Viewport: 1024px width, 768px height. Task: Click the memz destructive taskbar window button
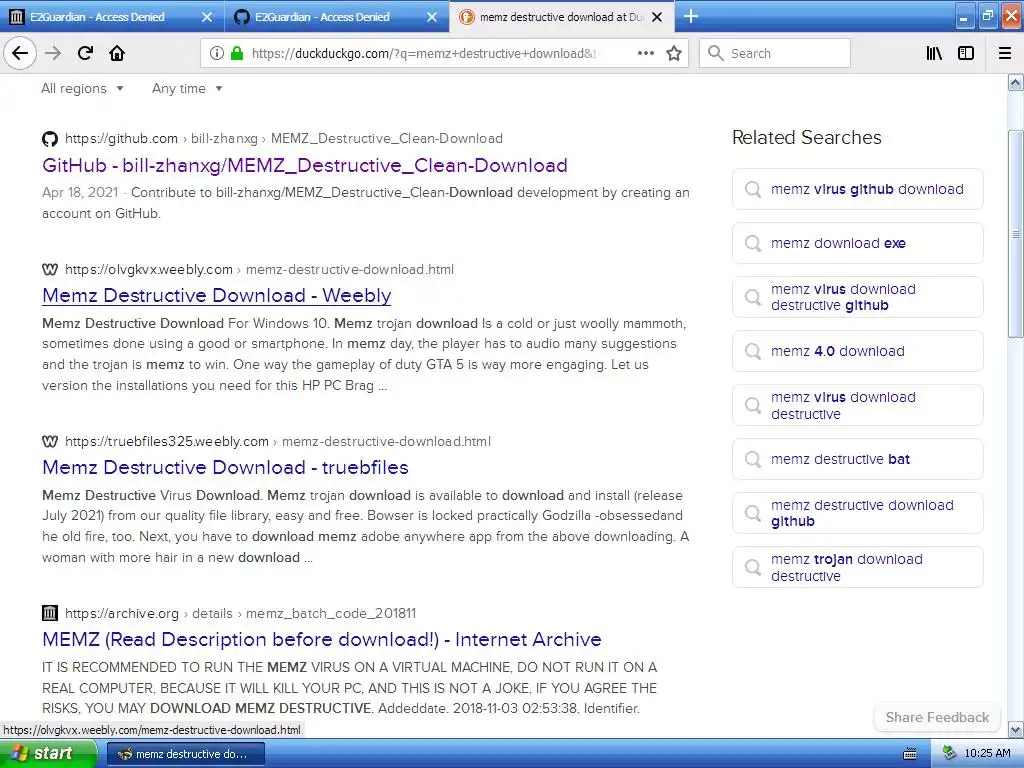click(x=185, y=754)
